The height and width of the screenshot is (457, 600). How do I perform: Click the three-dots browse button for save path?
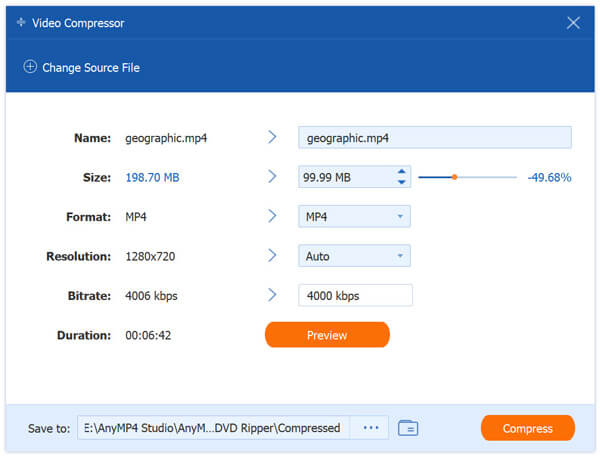point(371,428)
